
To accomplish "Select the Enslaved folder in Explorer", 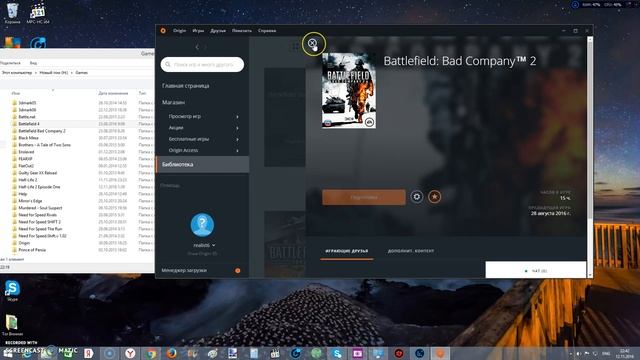I will point(27,152).
